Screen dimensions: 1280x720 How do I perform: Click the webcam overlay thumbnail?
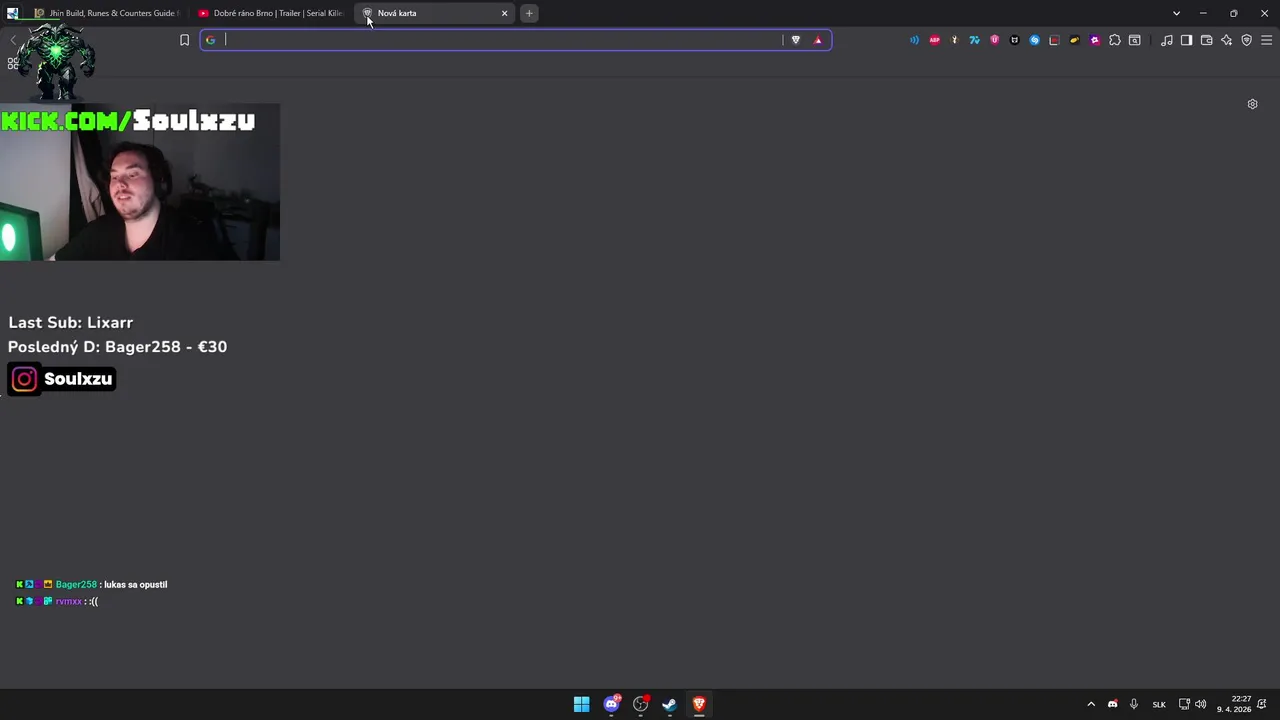[x=140, y=181]
